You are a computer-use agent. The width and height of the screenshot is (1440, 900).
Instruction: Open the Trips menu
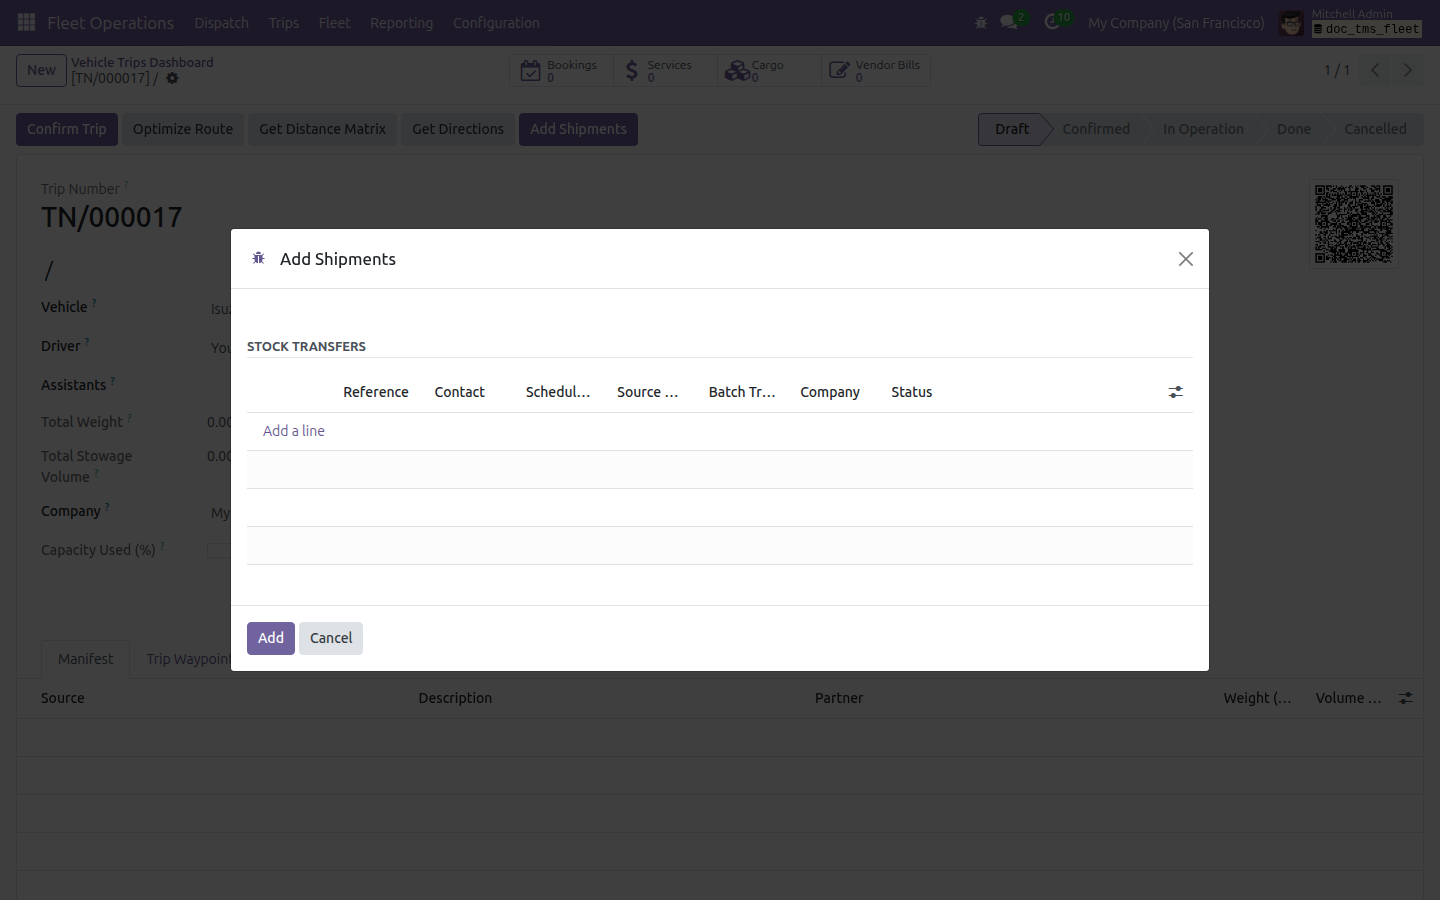coord(284,23)
